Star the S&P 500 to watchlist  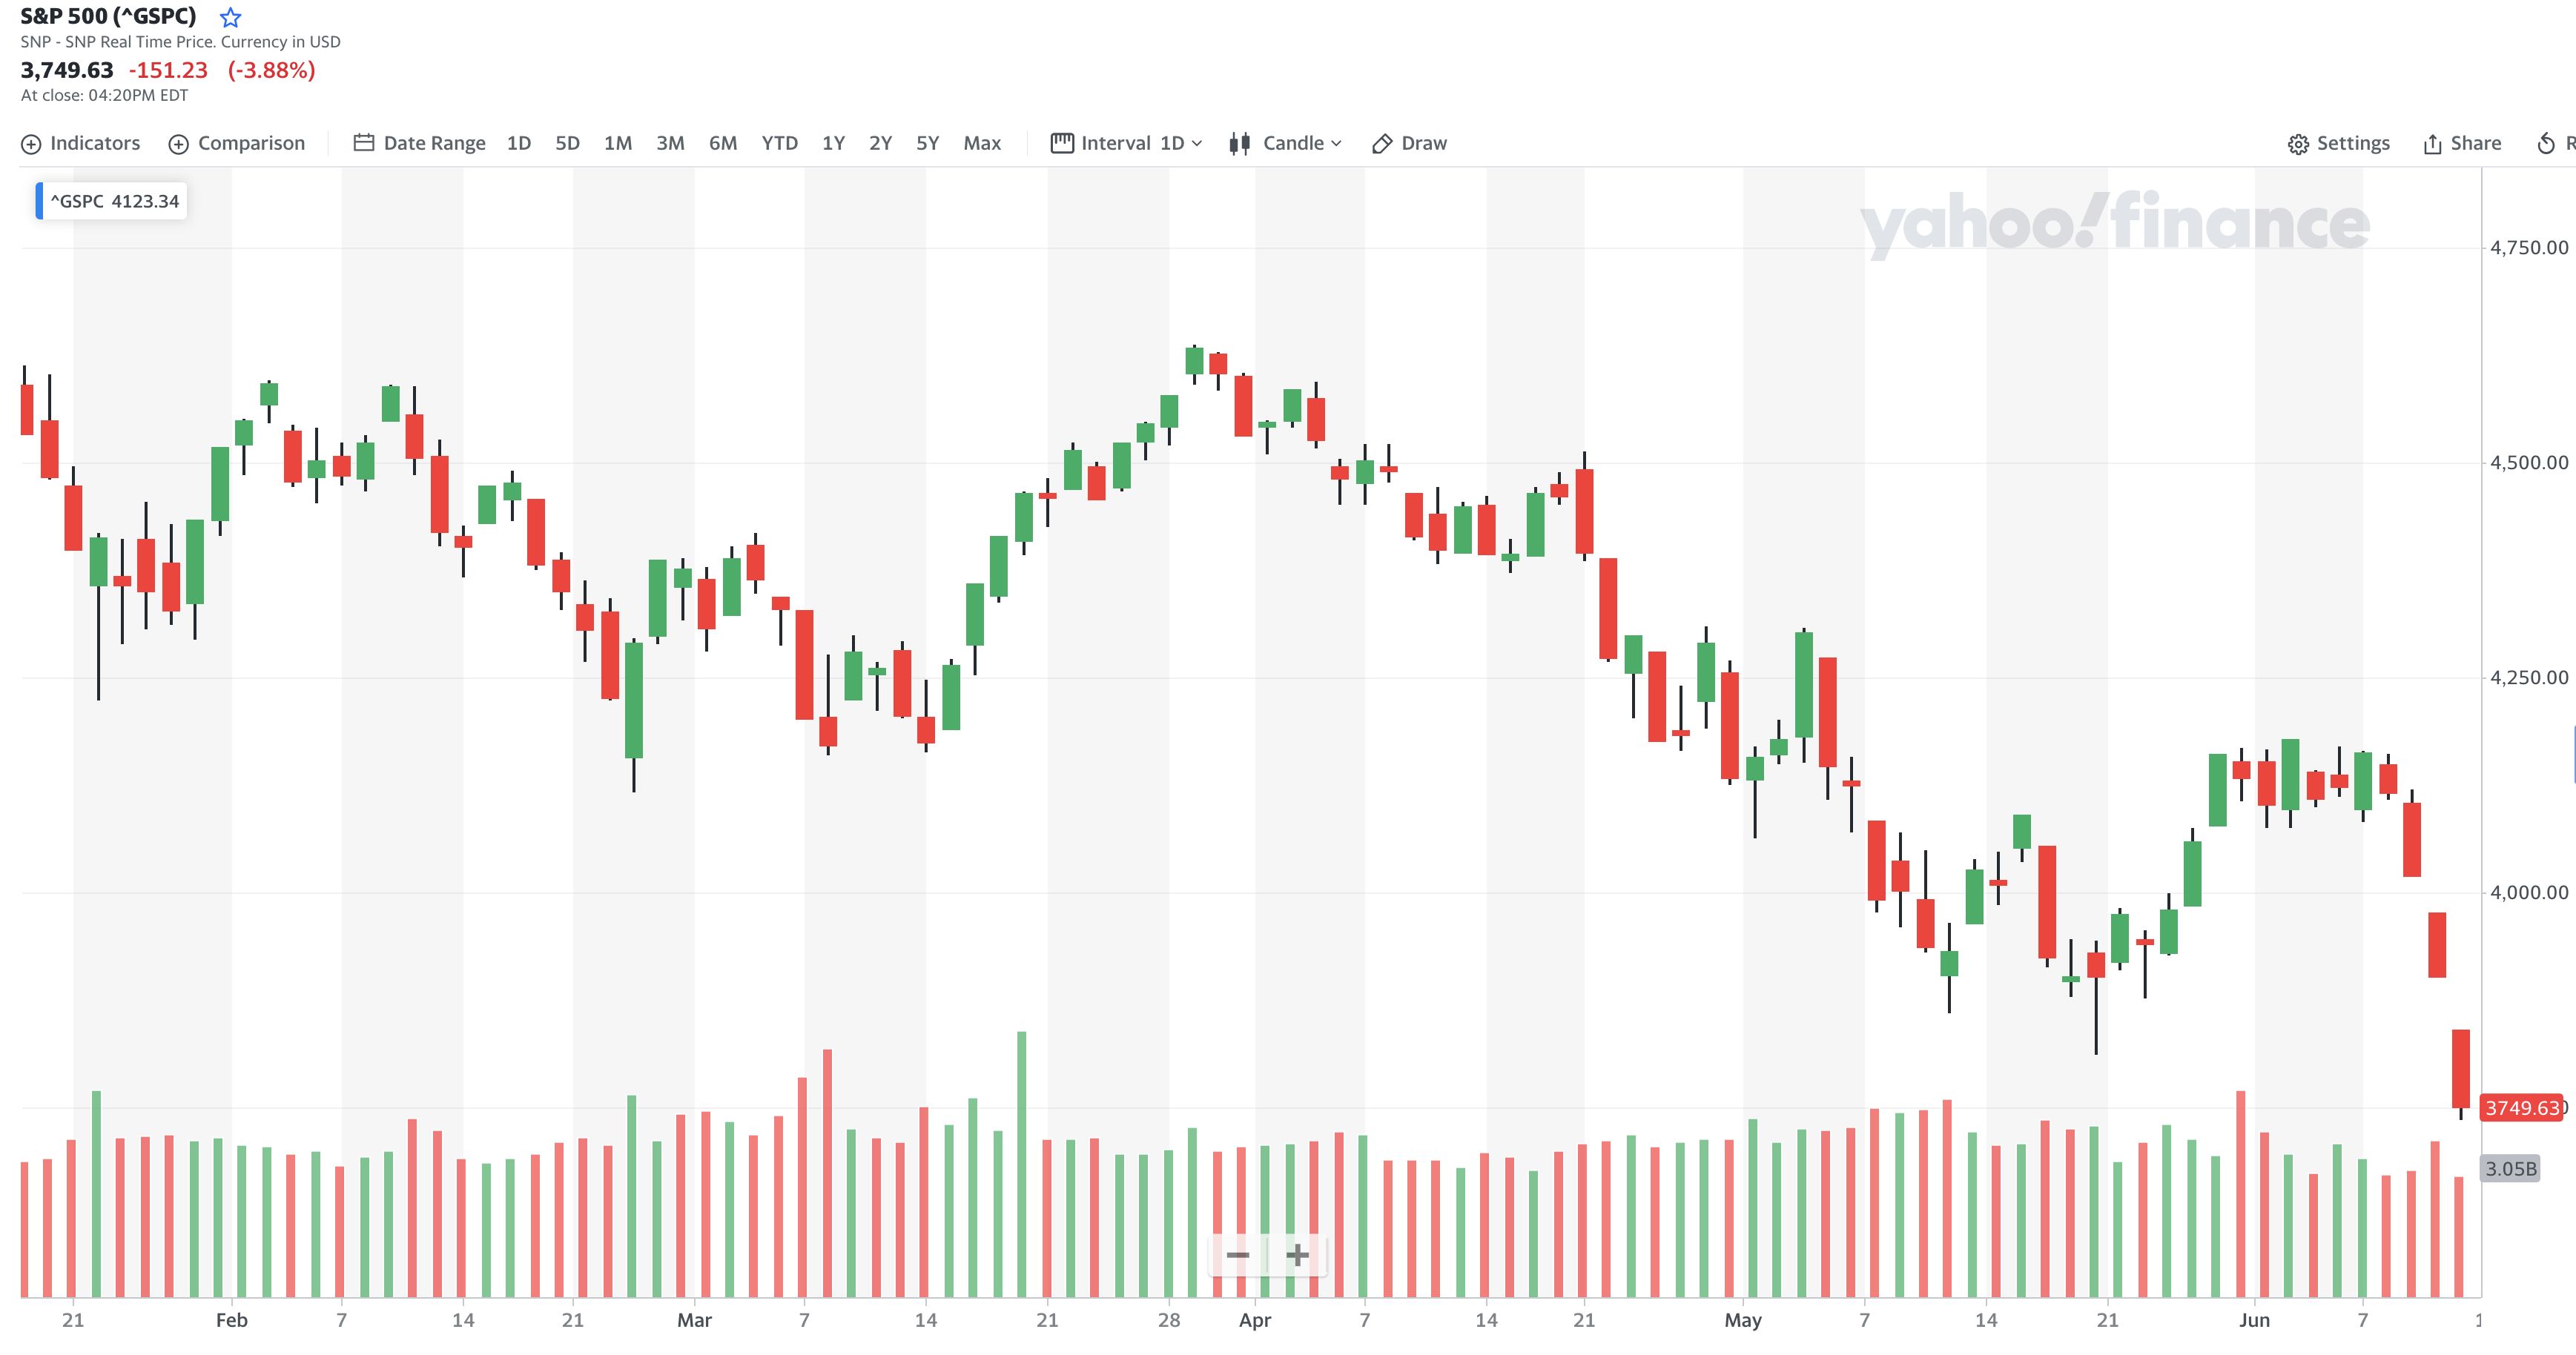tap(230, 17)
